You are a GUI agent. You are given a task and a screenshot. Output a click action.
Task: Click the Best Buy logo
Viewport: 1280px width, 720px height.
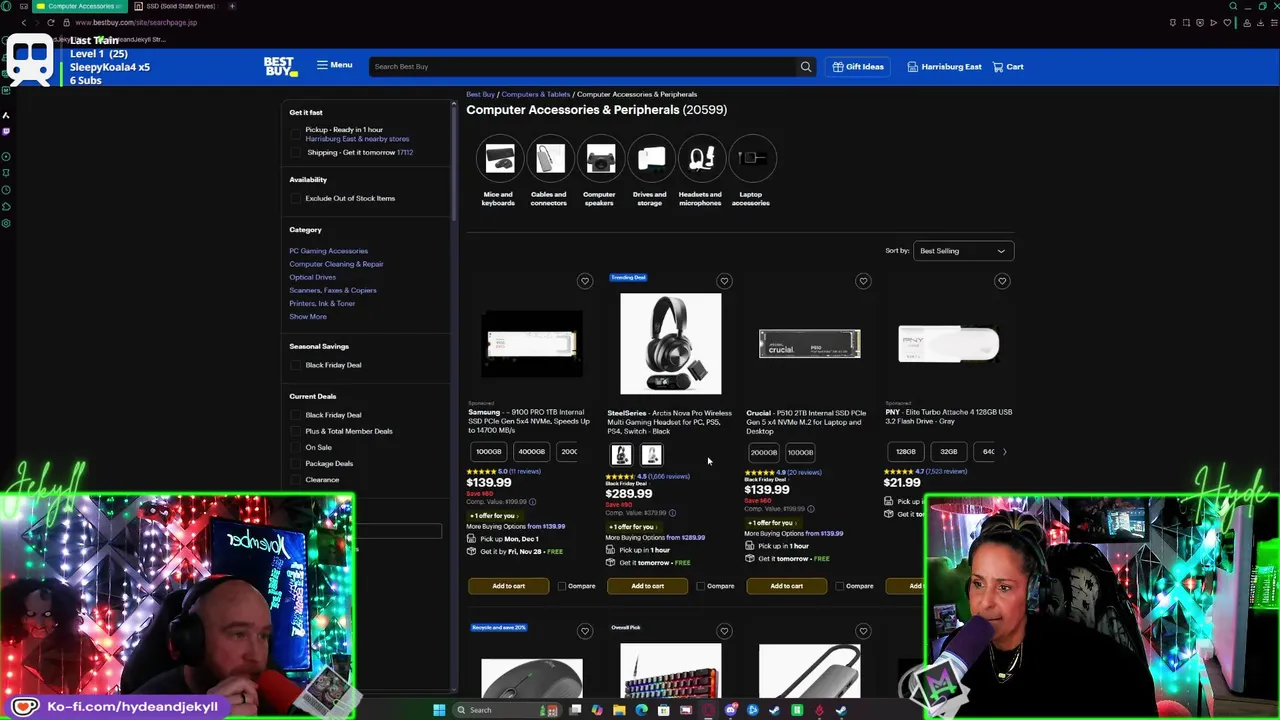pos(280,67)
